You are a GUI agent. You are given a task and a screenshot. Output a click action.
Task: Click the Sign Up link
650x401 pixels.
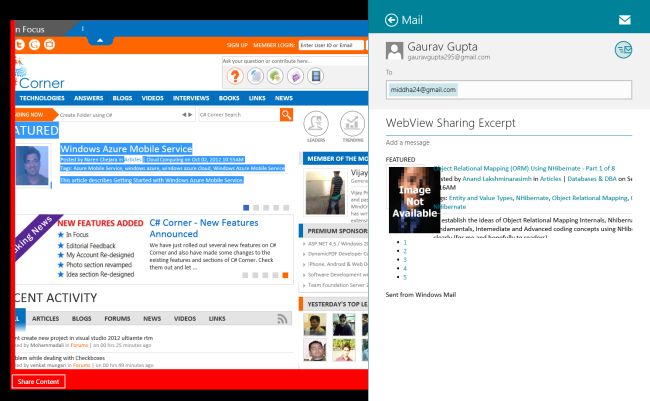pos(237,45)
